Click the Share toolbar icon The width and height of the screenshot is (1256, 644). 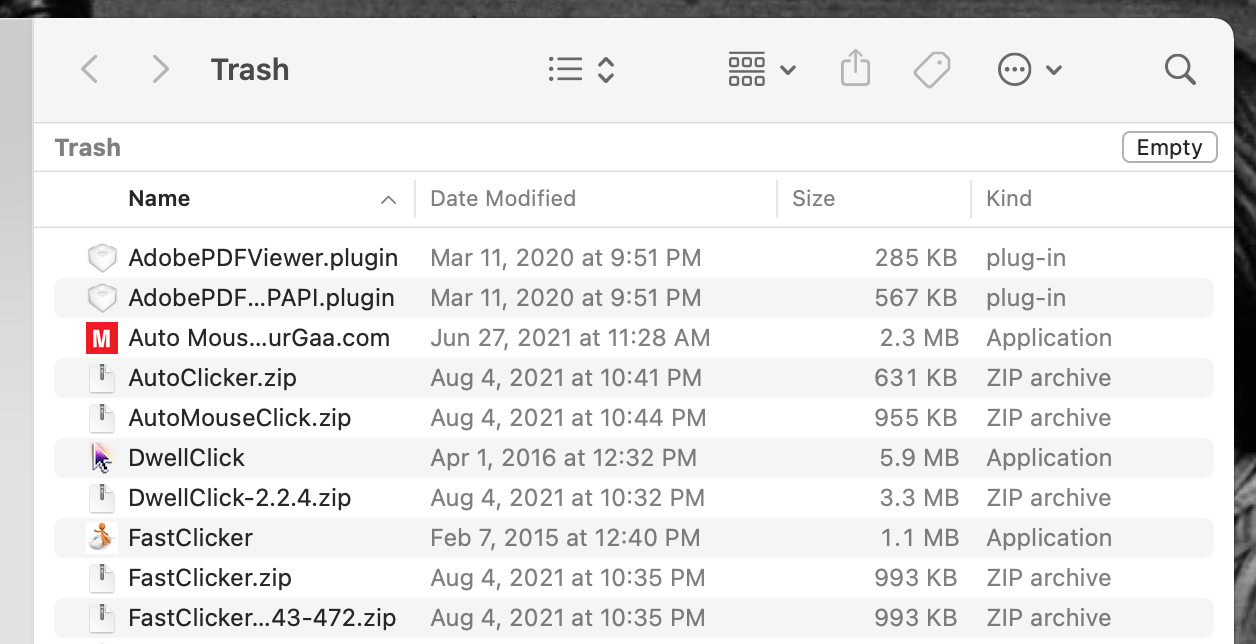(x=855, y=68)
